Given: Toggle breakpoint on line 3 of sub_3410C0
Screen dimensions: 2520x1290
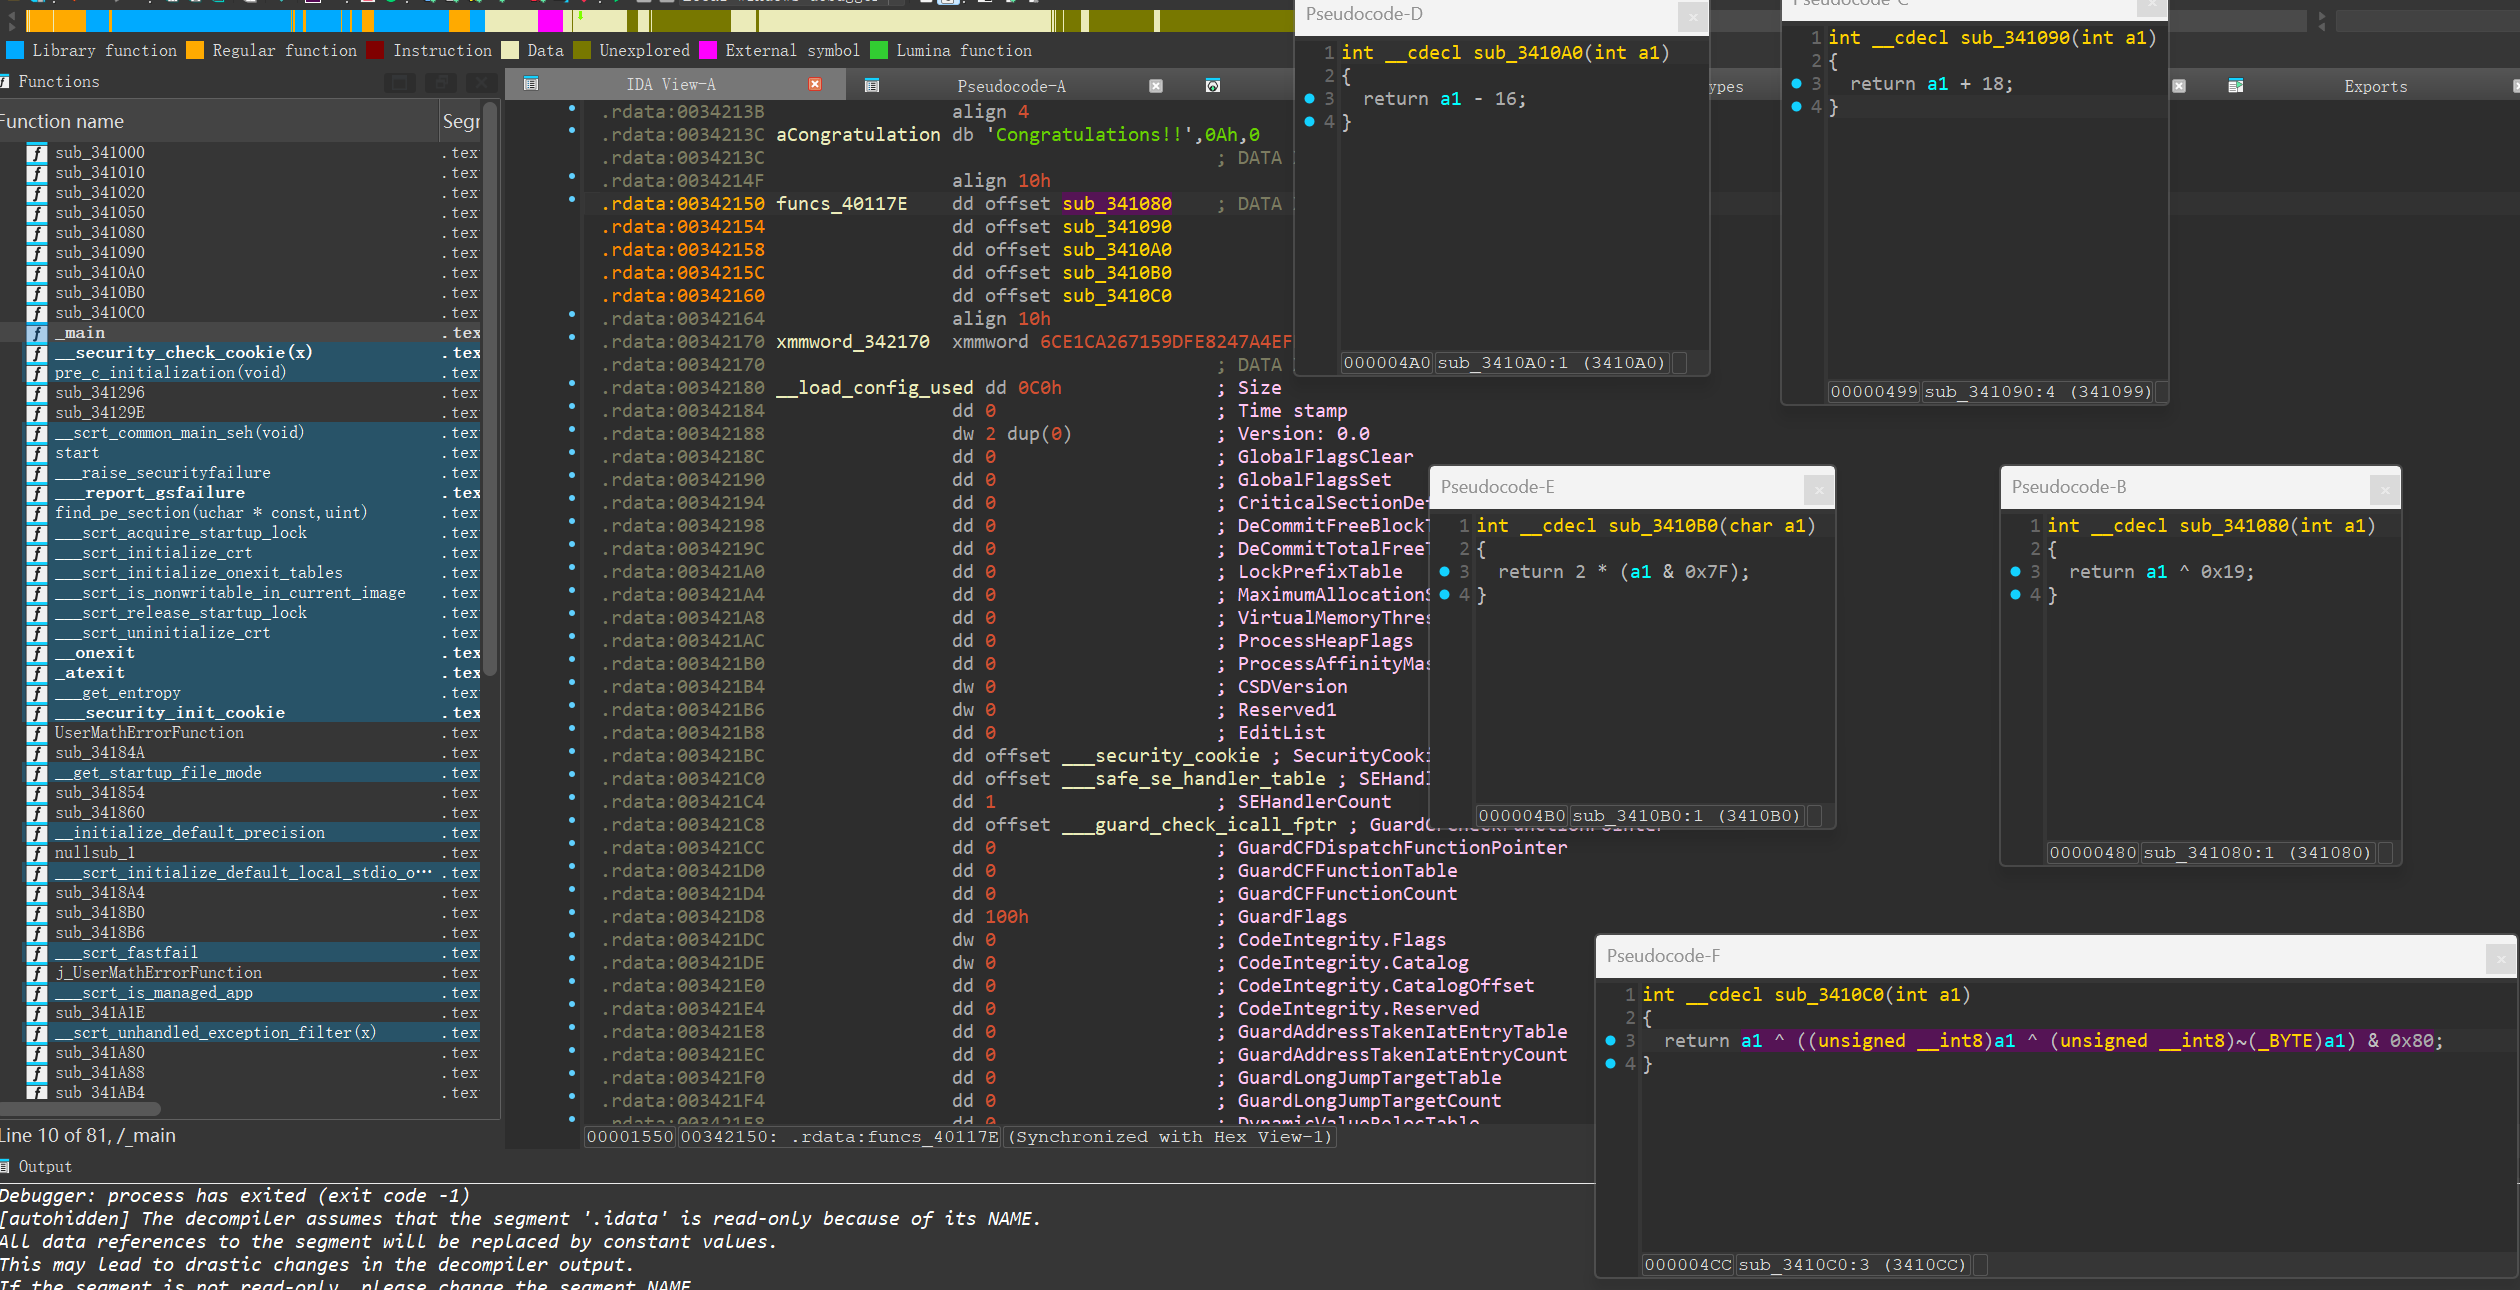Looking at the screenshot, I should (x=1610, y=1041).
